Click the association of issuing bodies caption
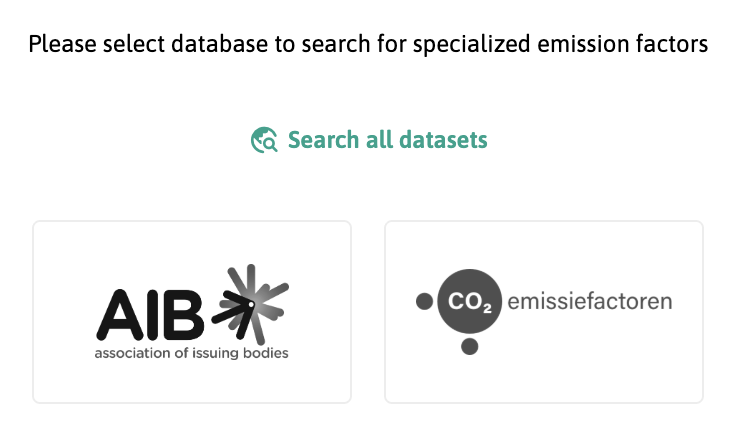The image size is (736, 432). [192, 353]
